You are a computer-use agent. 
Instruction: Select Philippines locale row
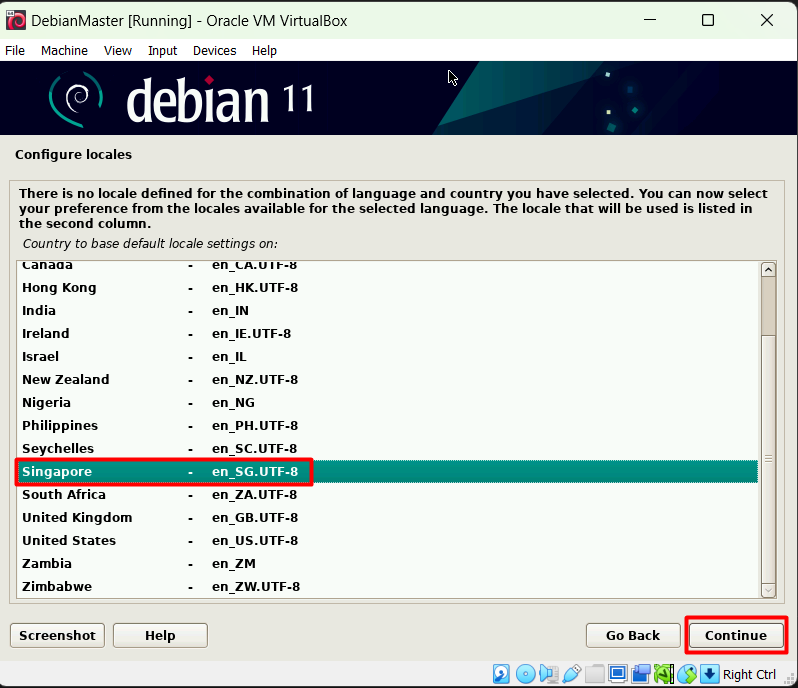coord(387,425)
